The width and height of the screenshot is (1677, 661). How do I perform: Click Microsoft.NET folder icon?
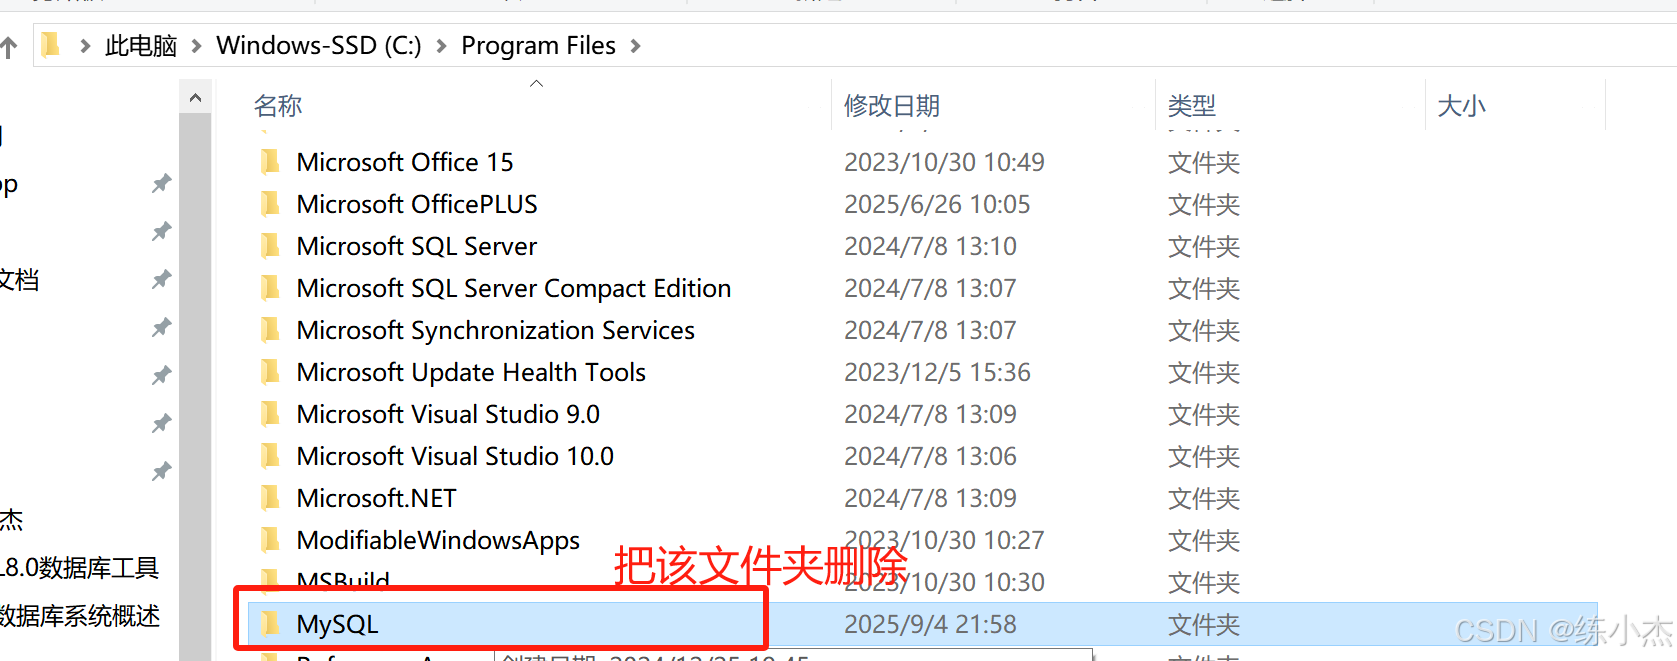270,498
